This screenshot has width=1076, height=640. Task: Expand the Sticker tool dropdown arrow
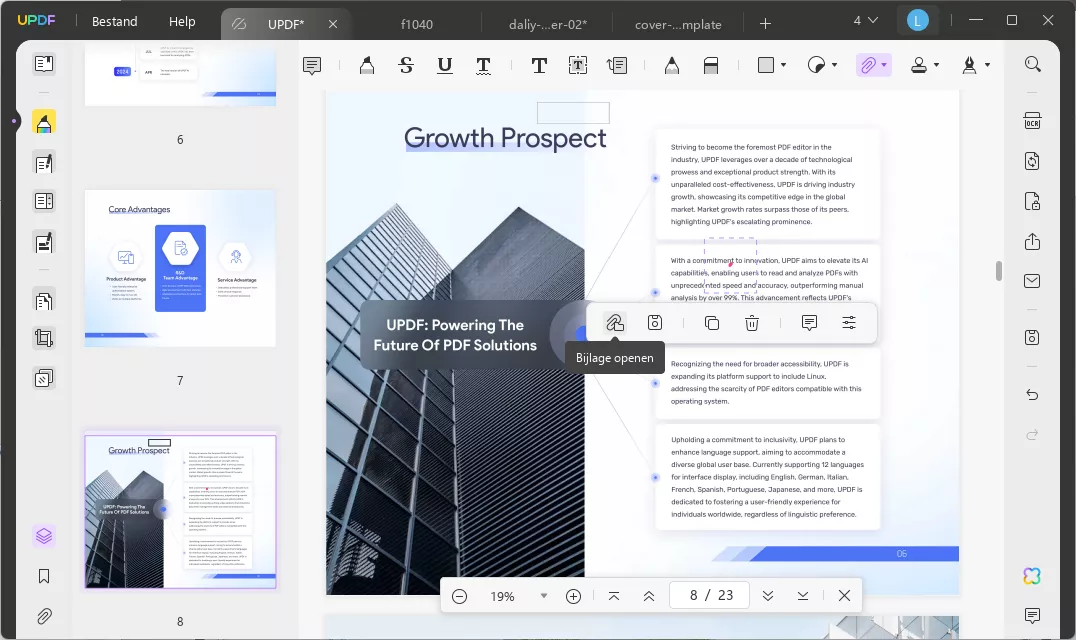point(834,65)
